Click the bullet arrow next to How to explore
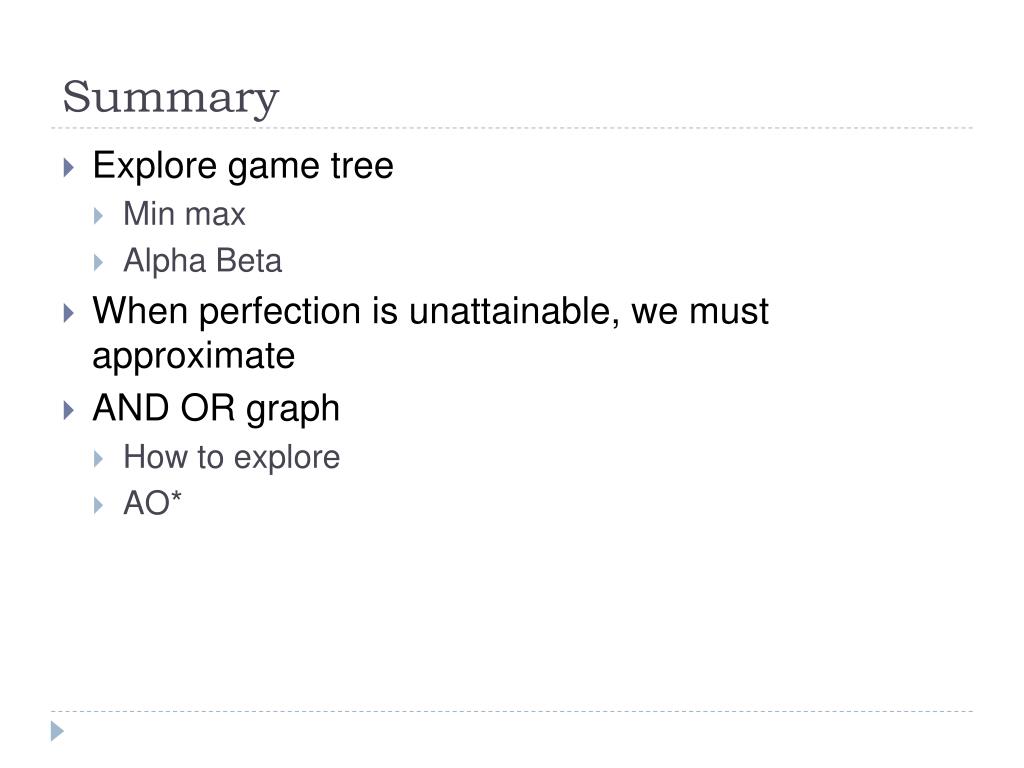Viewport: 1024px width, 768px height. pyautogui.click(x=99, y=459)
